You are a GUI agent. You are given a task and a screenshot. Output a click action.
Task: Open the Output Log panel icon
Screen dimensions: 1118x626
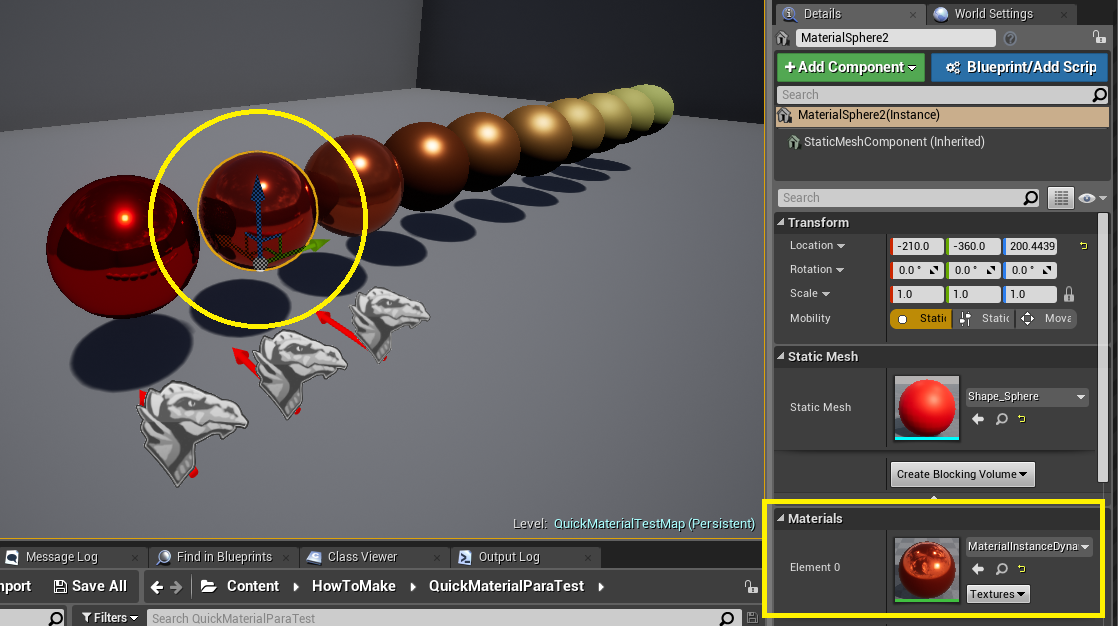463,557
